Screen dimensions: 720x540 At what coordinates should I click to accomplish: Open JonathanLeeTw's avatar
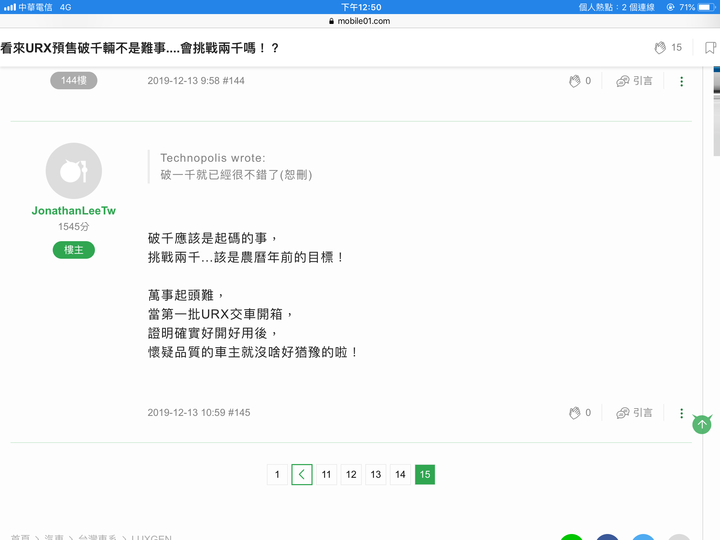73,171
